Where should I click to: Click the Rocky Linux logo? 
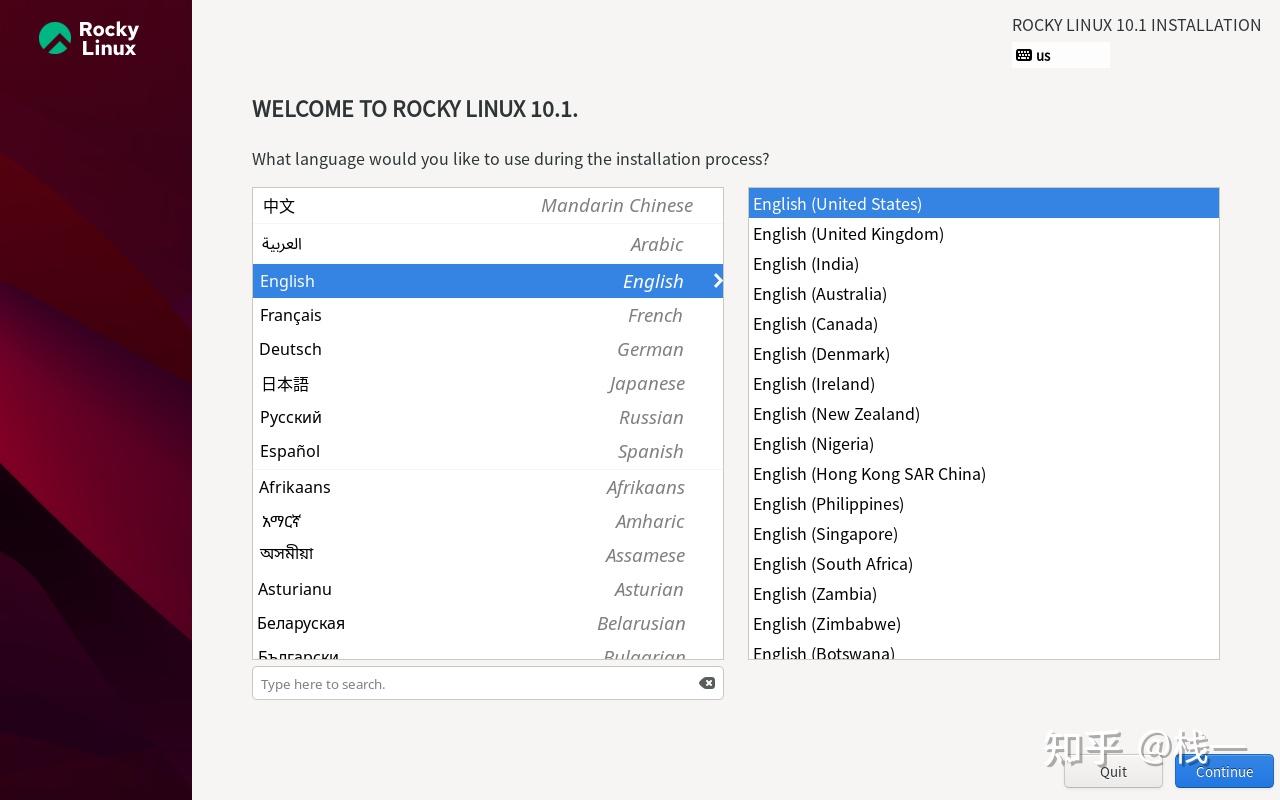pyautogui.click(x=89, y=38)
